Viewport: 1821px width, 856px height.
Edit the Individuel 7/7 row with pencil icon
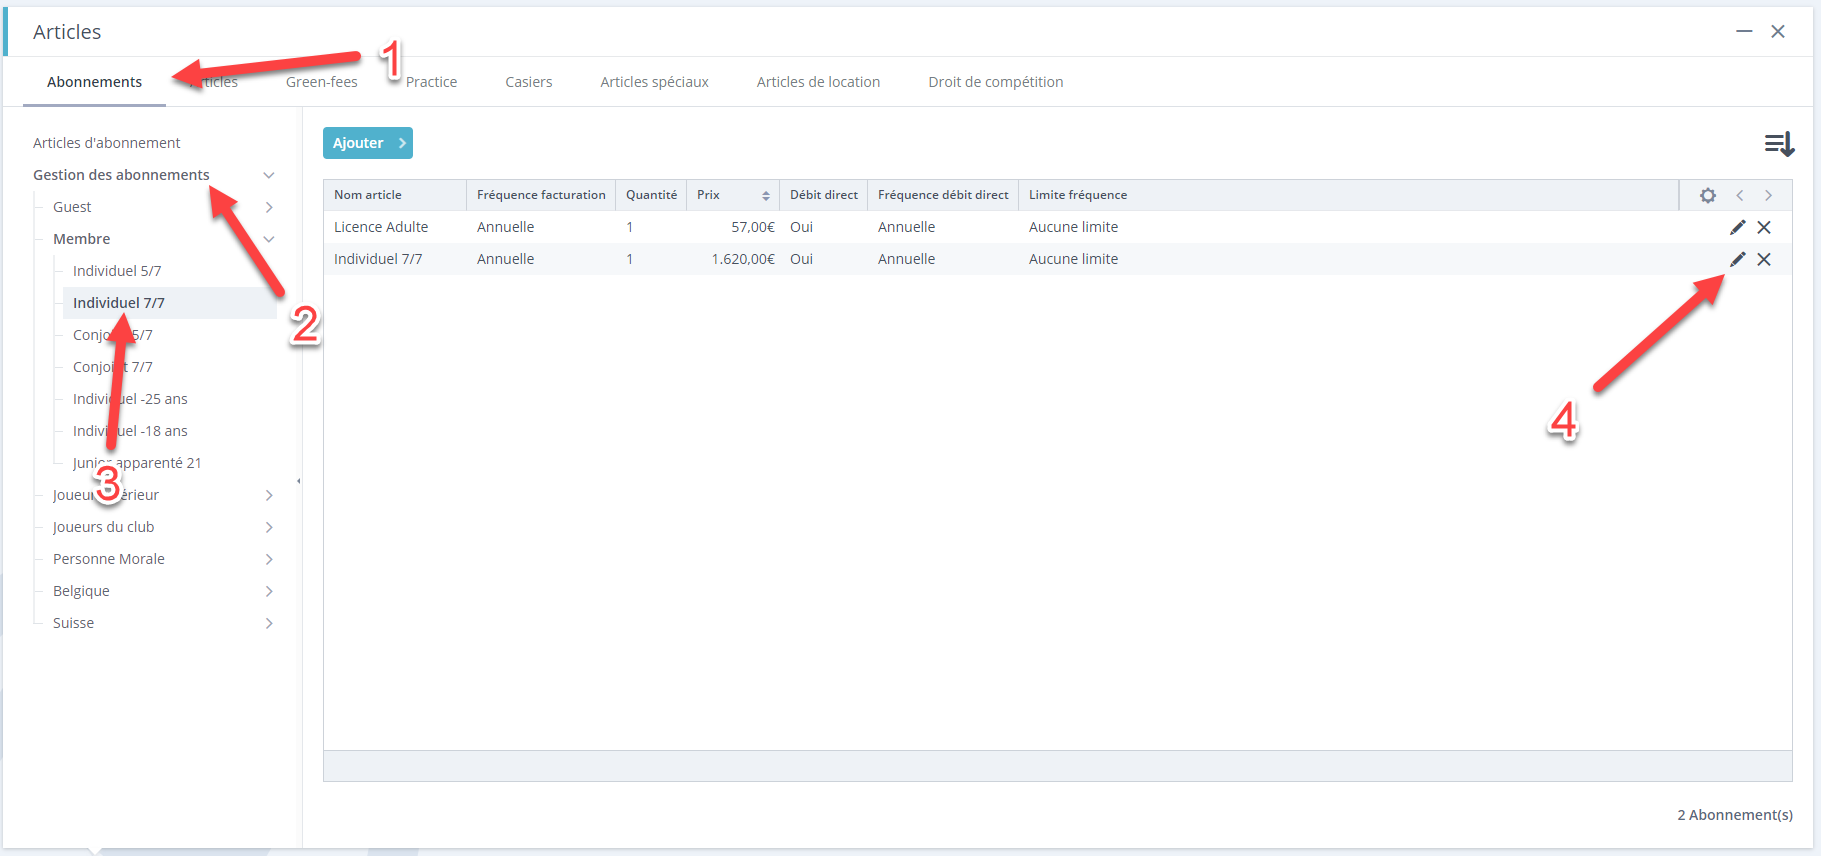(x=1738, y=259)
